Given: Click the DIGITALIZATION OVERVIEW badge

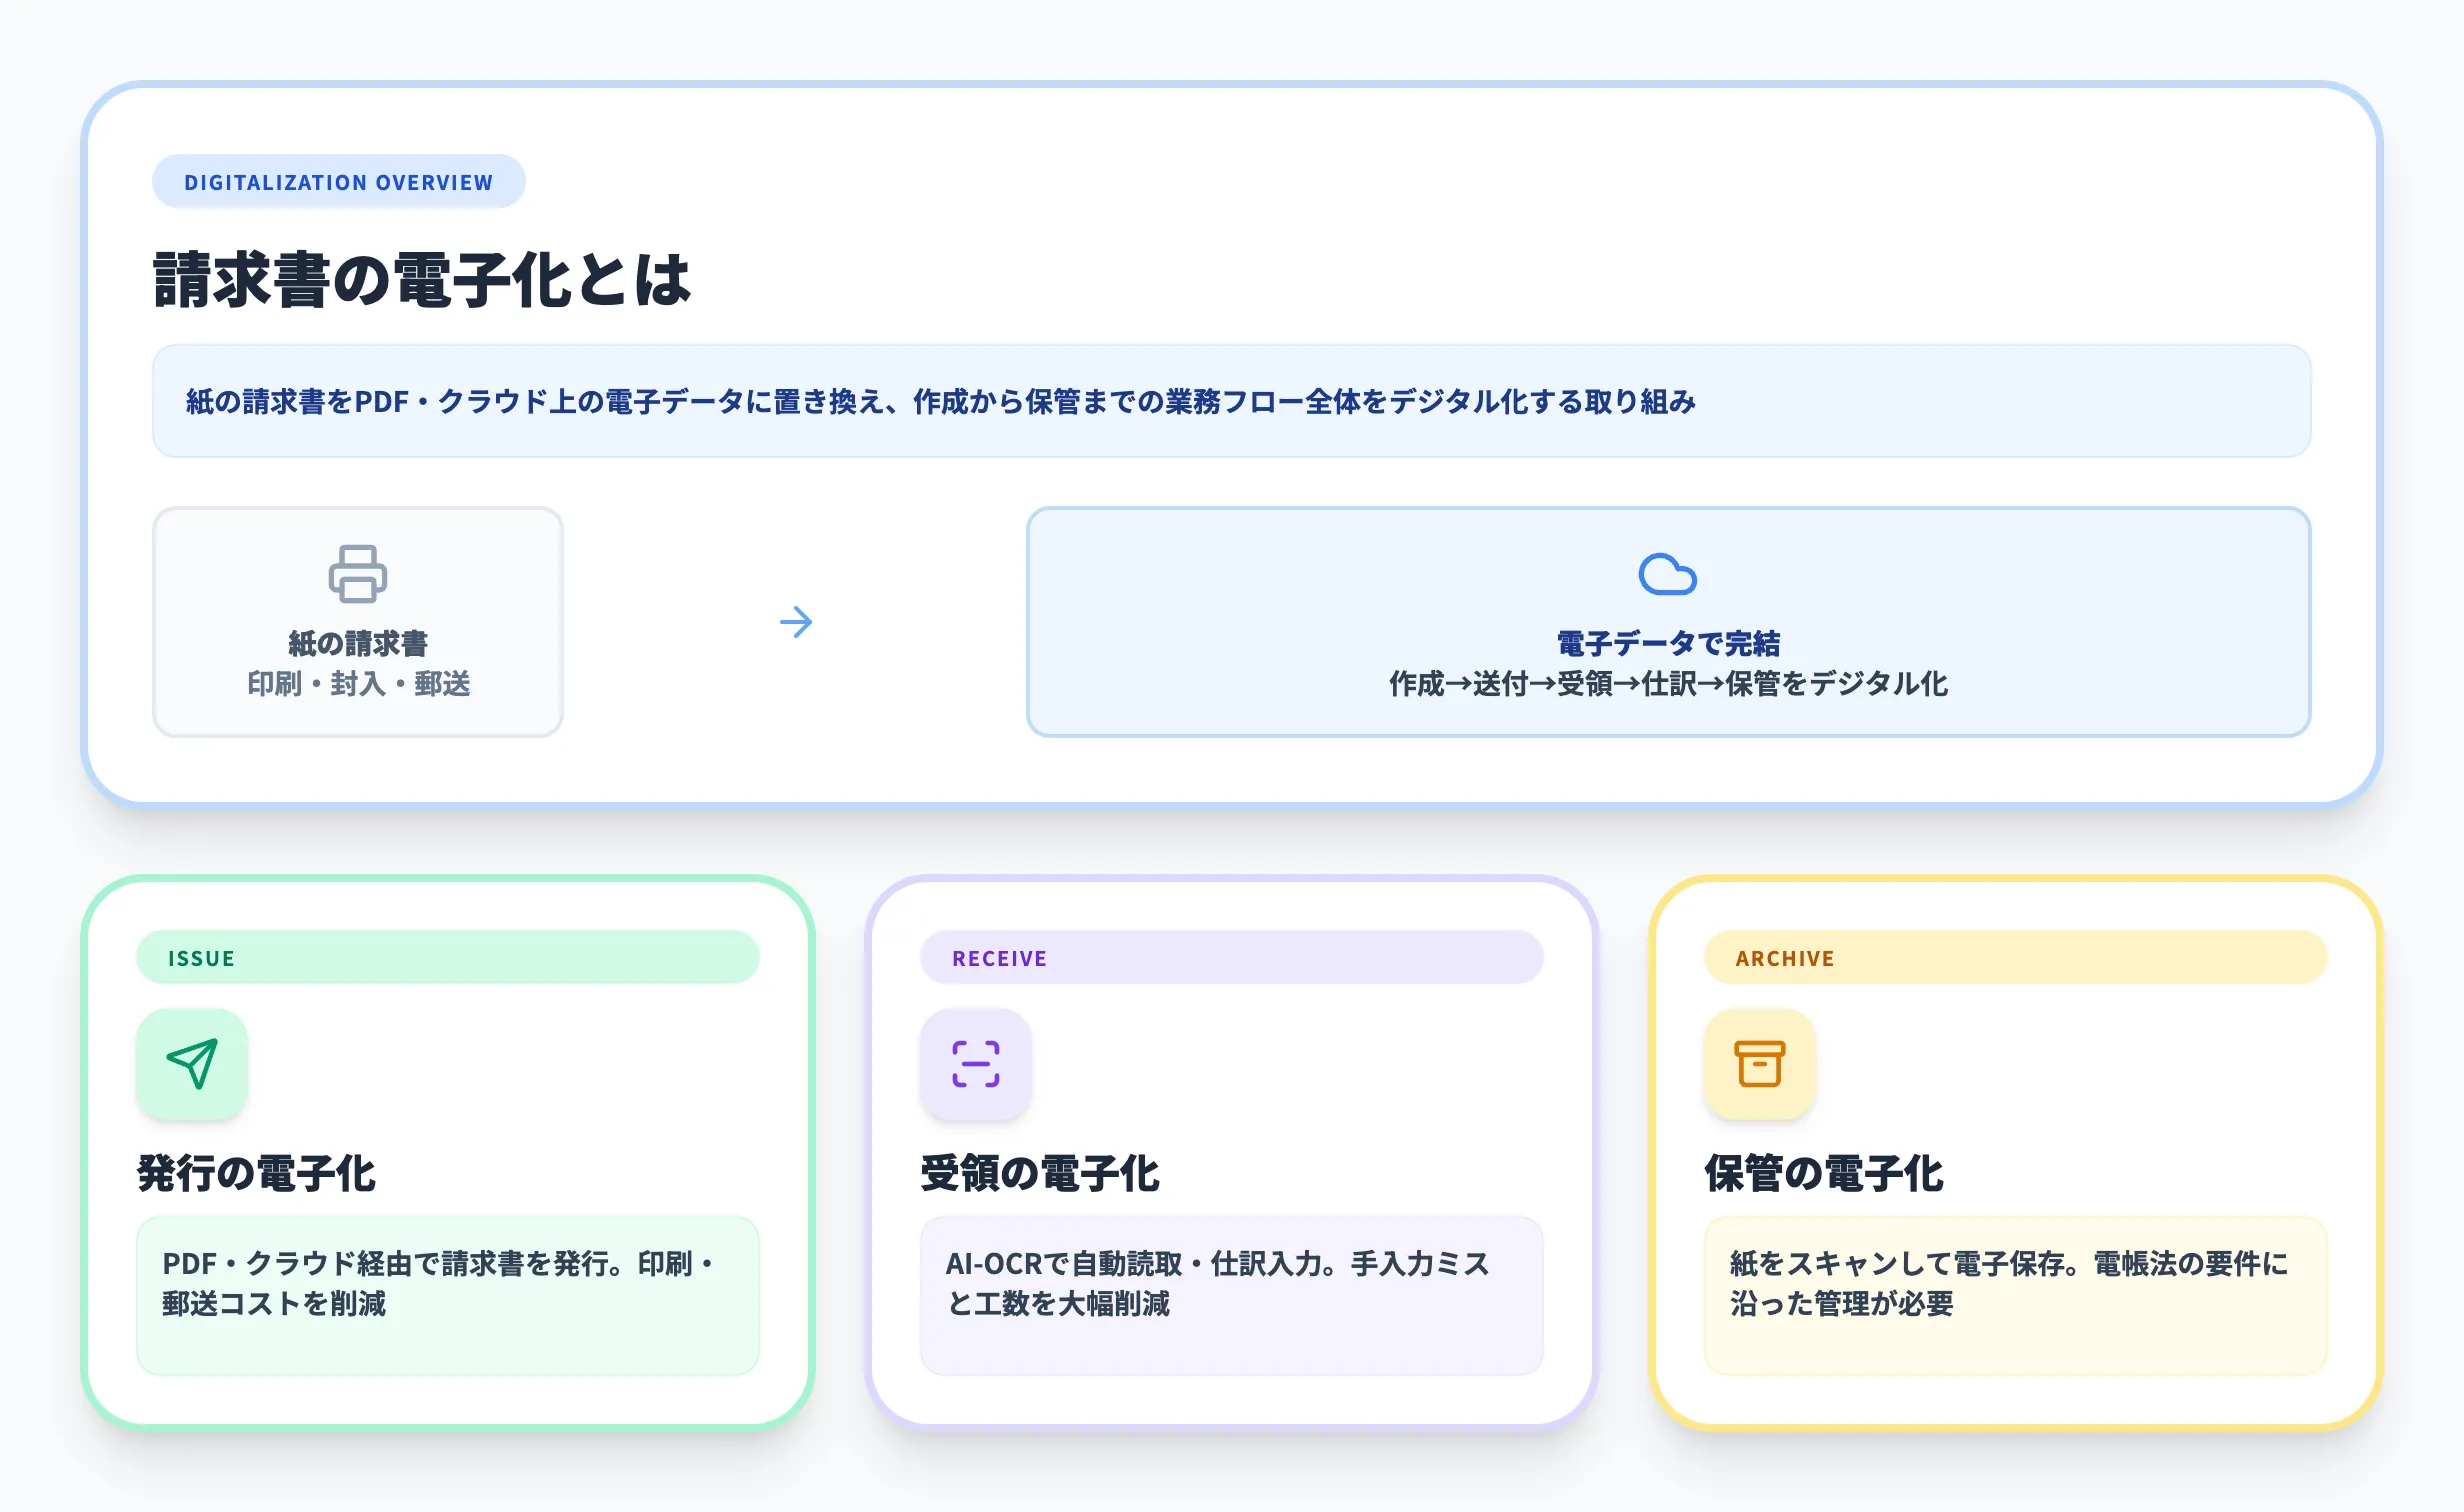Looking at the screenshot, I should pos(338,181).
